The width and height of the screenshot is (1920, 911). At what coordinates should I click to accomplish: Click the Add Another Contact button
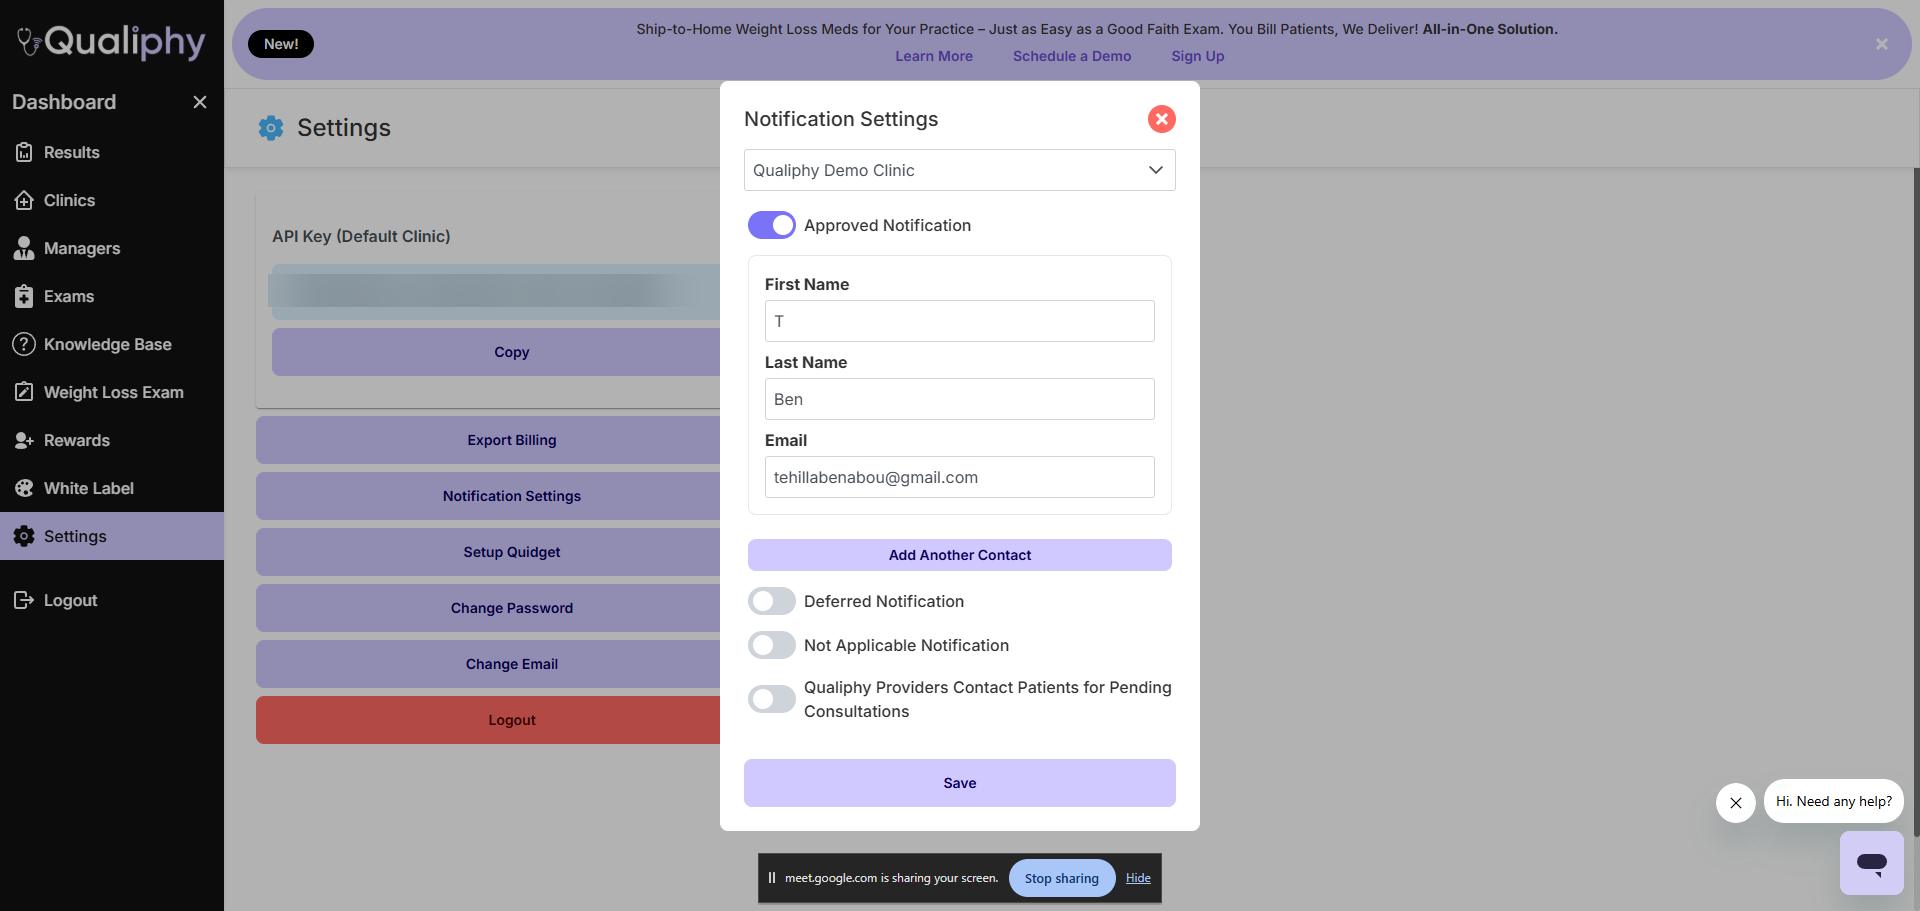(x=960, y=555)
